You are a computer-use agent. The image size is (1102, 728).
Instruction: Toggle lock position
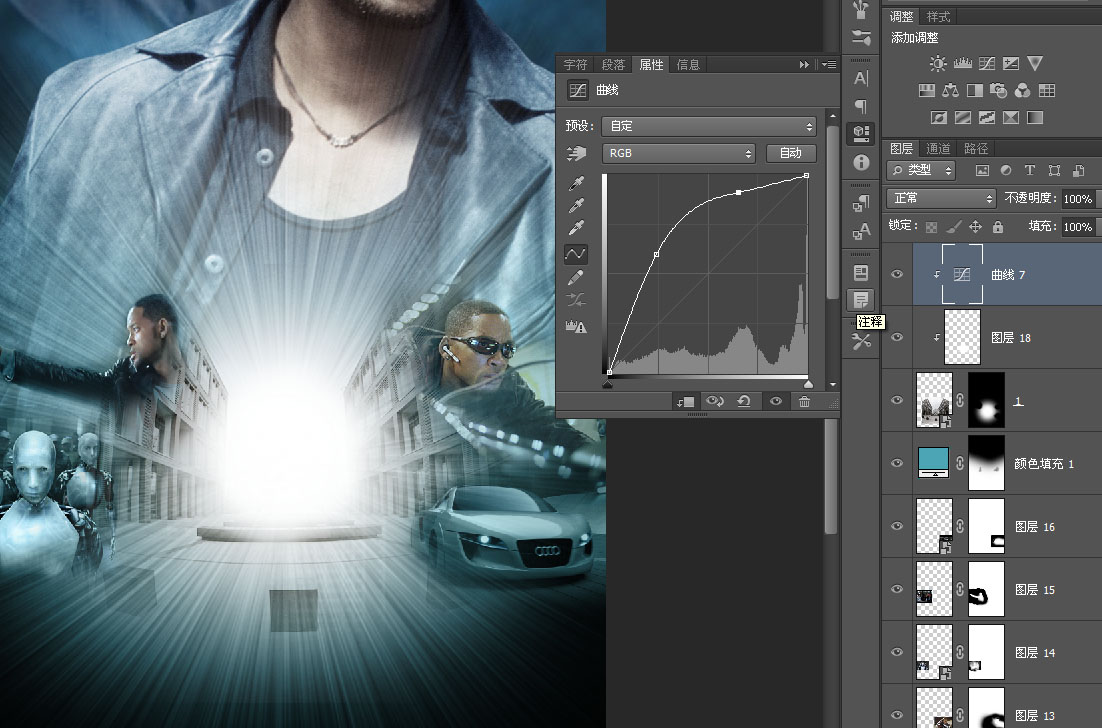coord(975,226)
